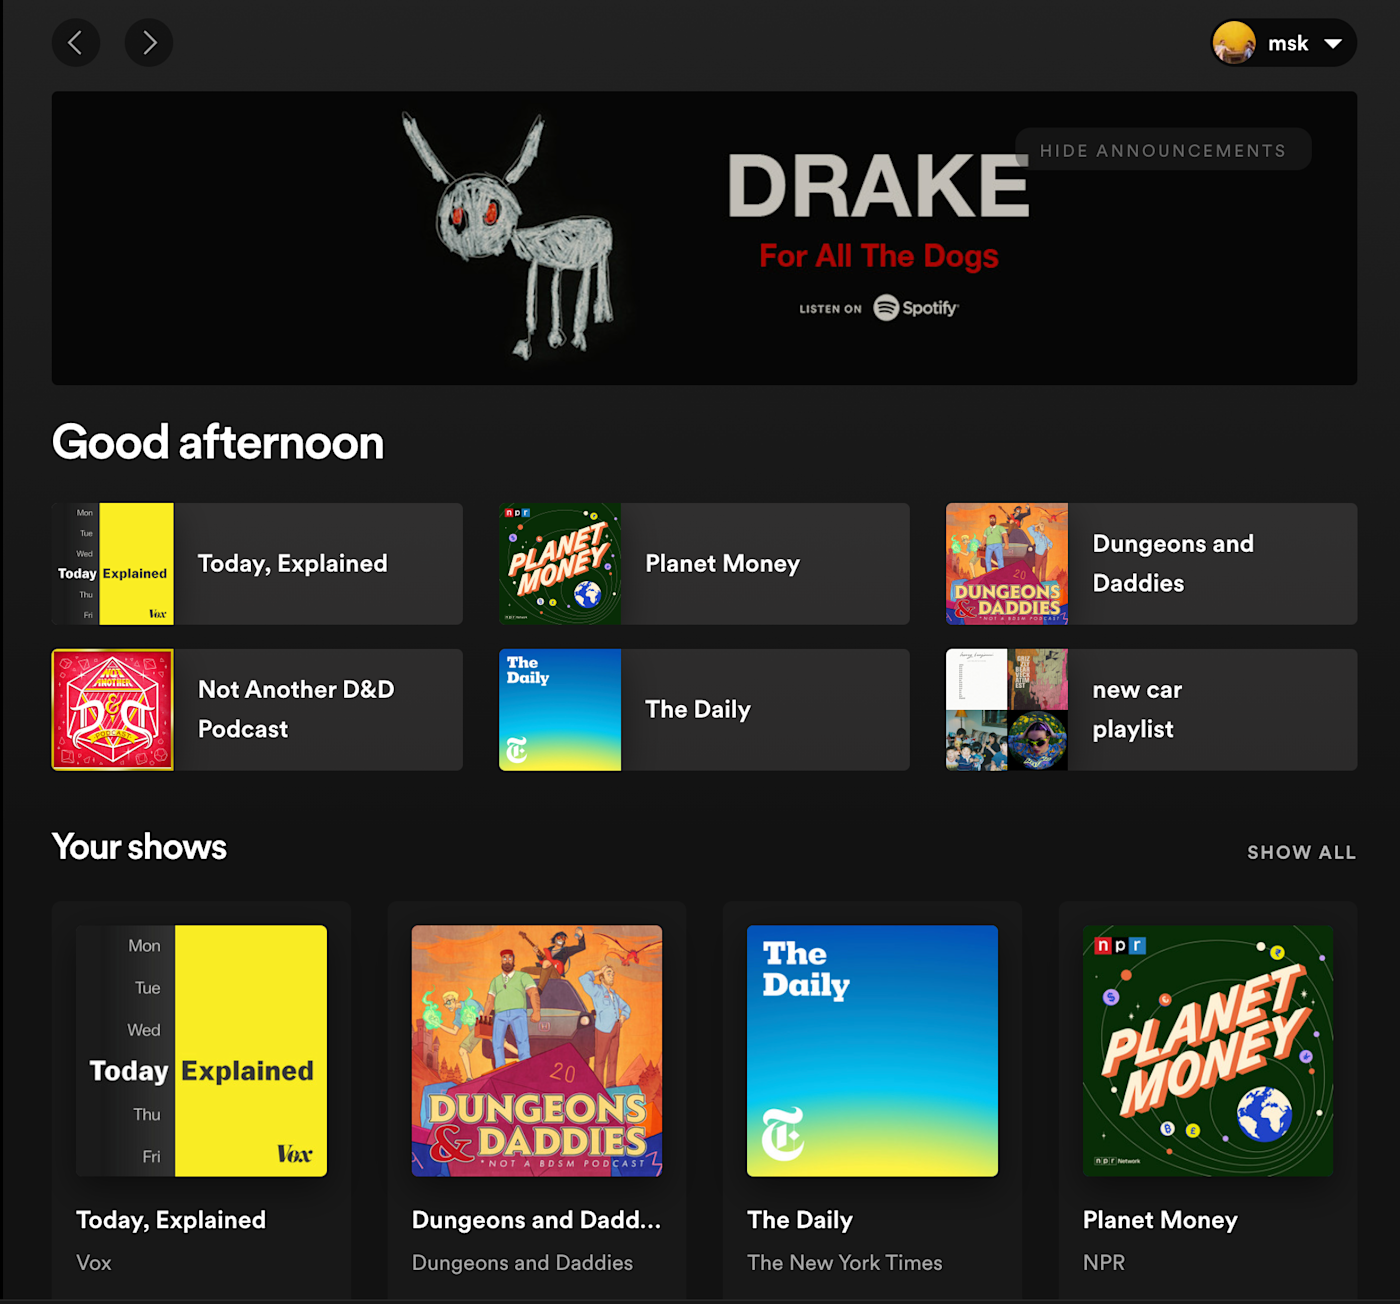The height and width of the screenshot is (1304, 1400).
Task: Click the Vox publisher label
Action: tap(94, 1263)
